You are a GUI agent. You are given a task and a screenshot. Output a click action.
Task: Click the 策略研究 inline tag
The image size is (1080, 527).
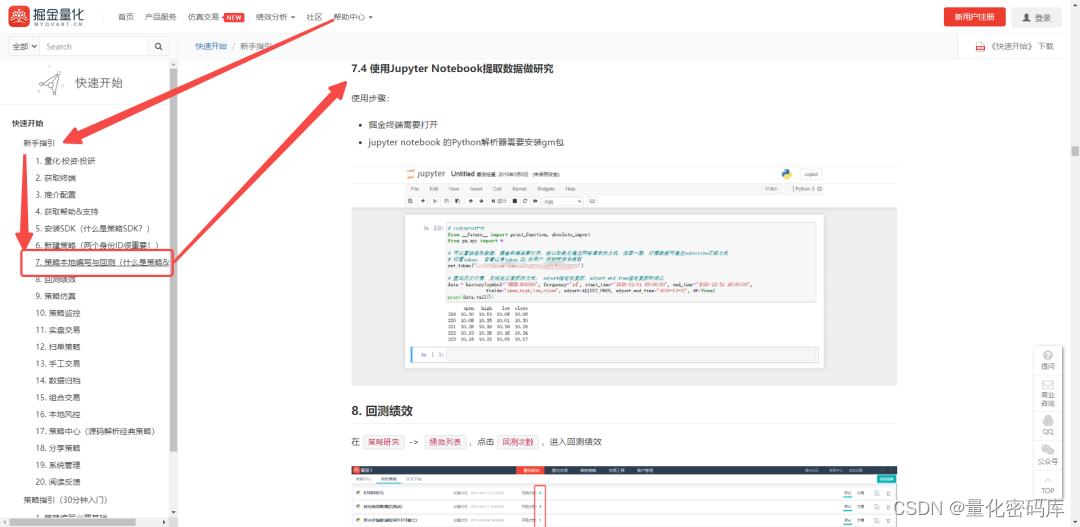[x=384, y=442]
